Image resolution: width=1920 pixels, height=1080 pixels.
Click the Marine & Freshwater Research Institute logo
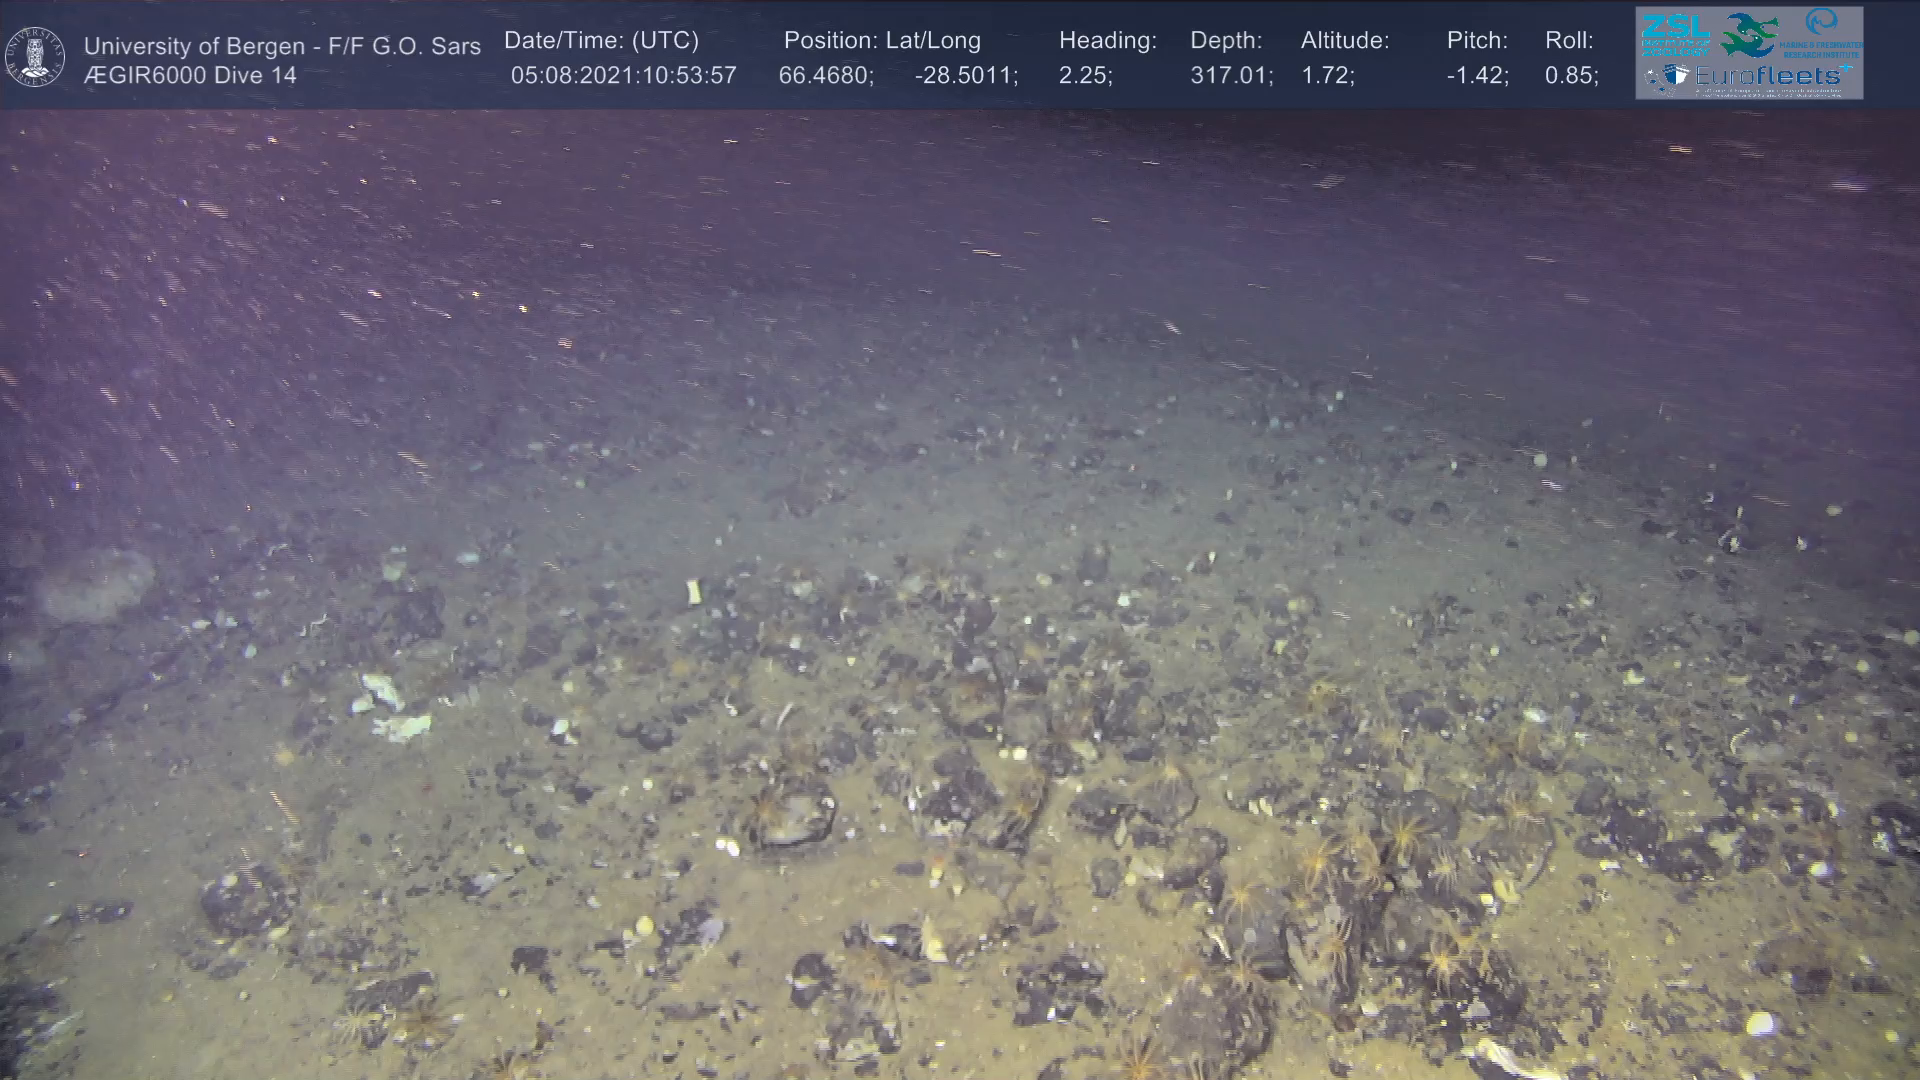point(1822,34)
